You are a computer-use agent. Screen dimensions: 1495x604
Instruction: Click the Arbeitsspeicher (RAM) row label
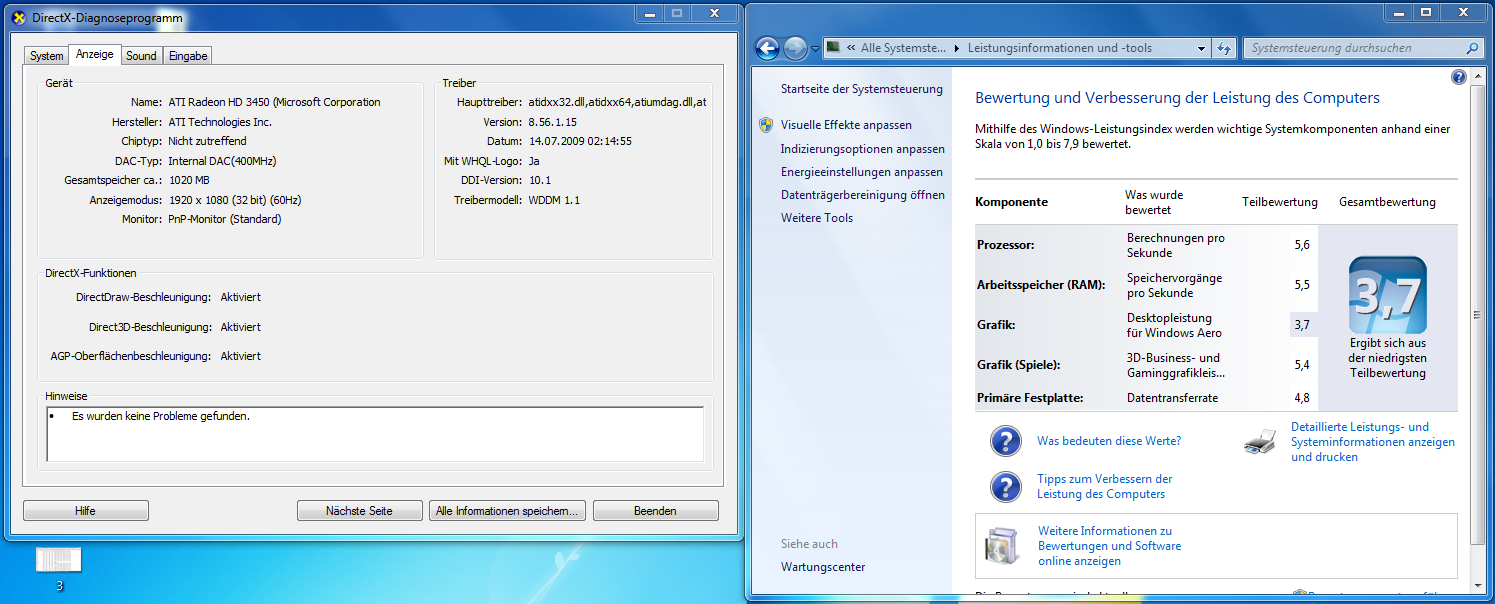click(1041, 285)
